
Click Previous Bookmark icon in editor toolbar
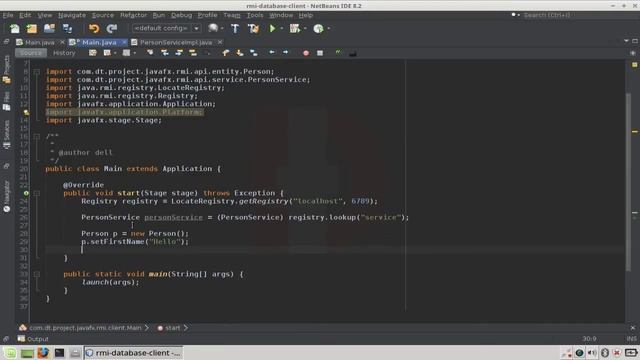tap(225, 53)
